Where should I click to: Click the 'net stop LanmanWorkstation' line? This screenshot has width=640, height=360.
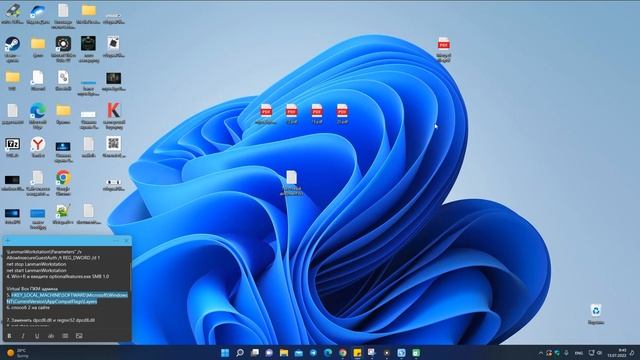(x=36, y=264)
